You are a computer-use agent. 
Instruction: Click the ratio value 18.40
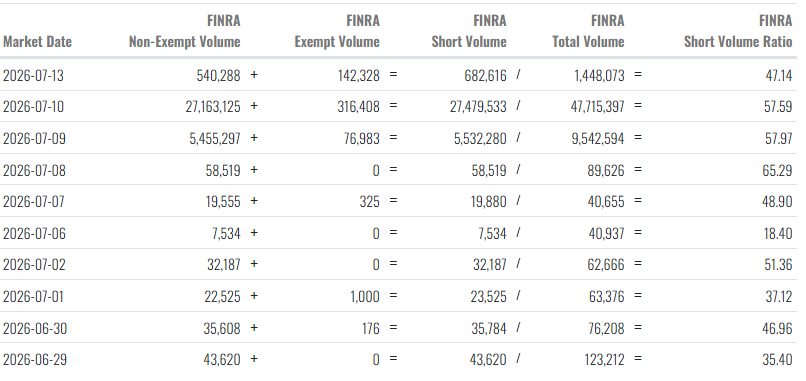pyautogui.click(x=778, y=233)
